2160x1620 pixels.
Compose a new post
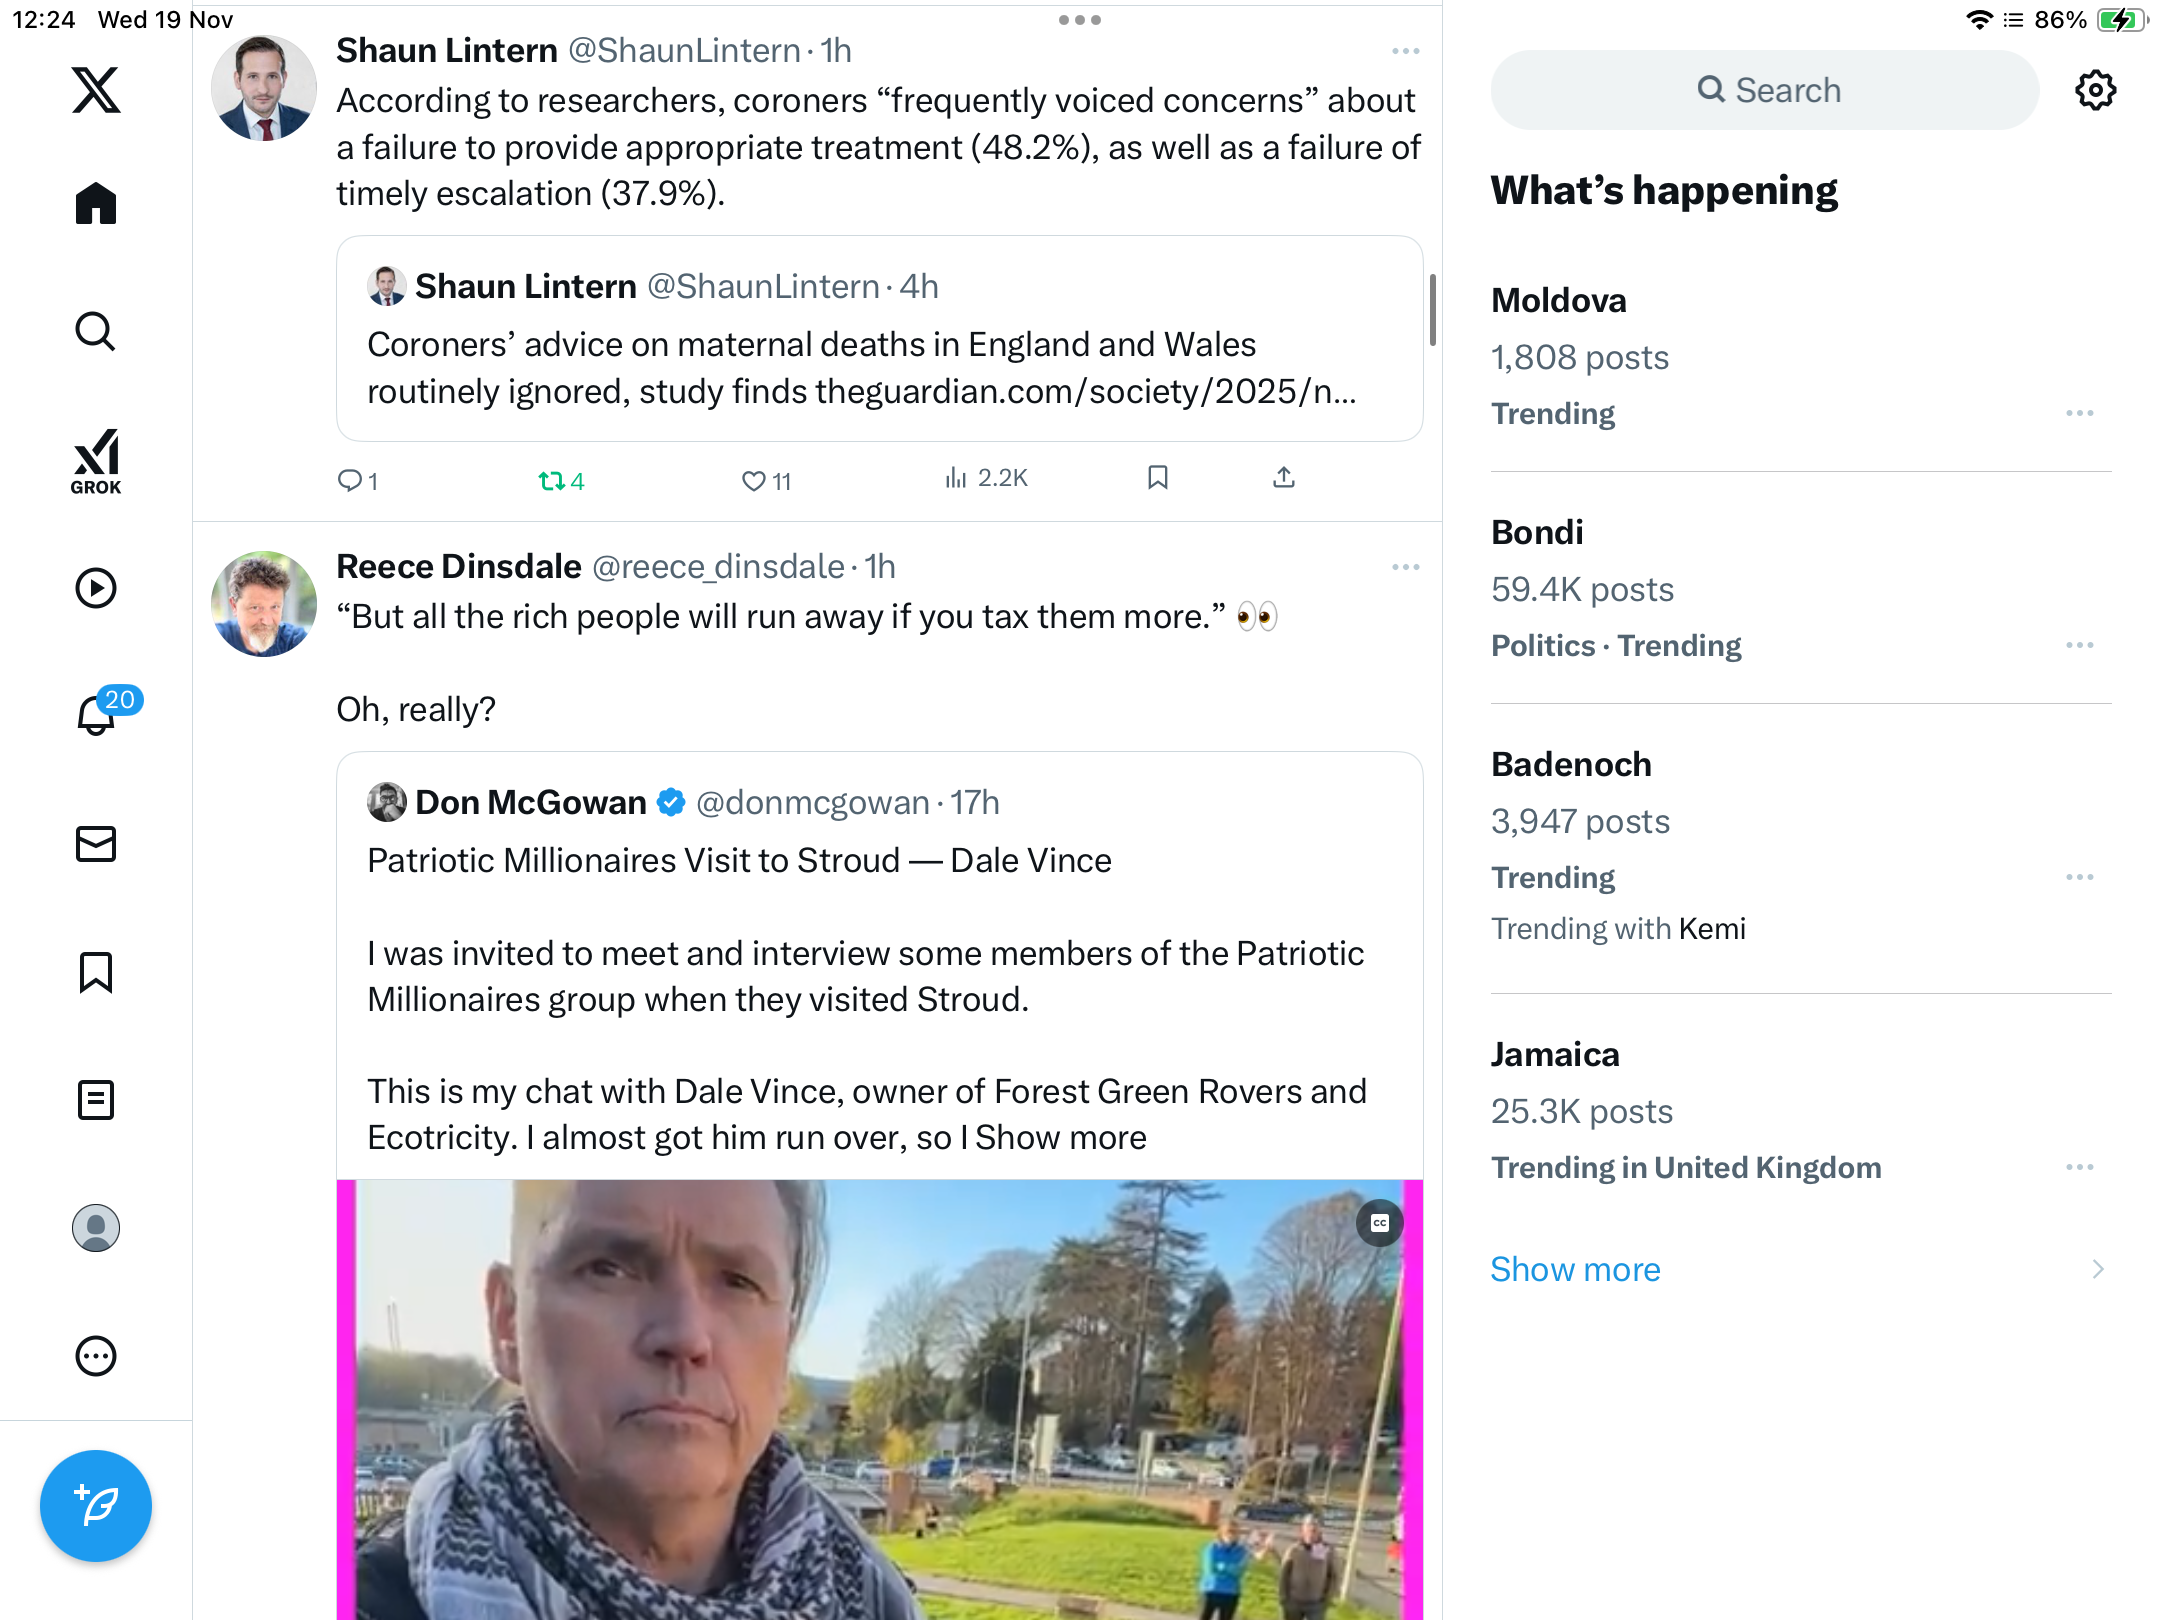pos(96,1505)
